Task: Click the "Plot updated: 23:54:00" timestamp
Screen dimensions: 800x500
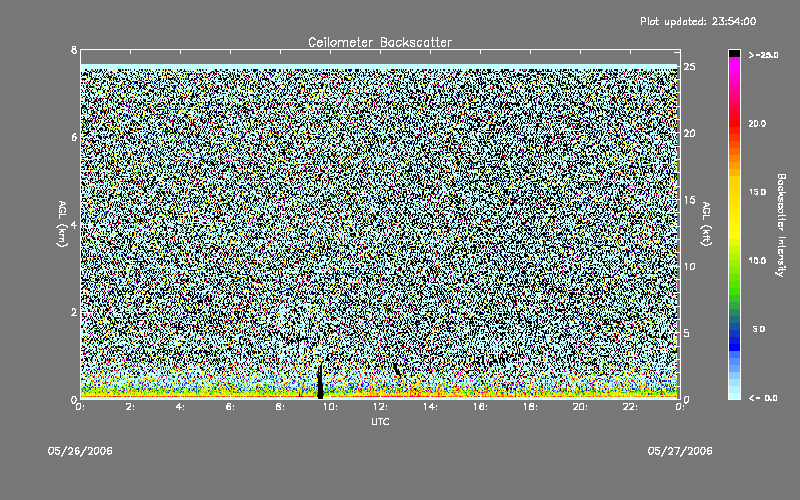Action: 698,21
